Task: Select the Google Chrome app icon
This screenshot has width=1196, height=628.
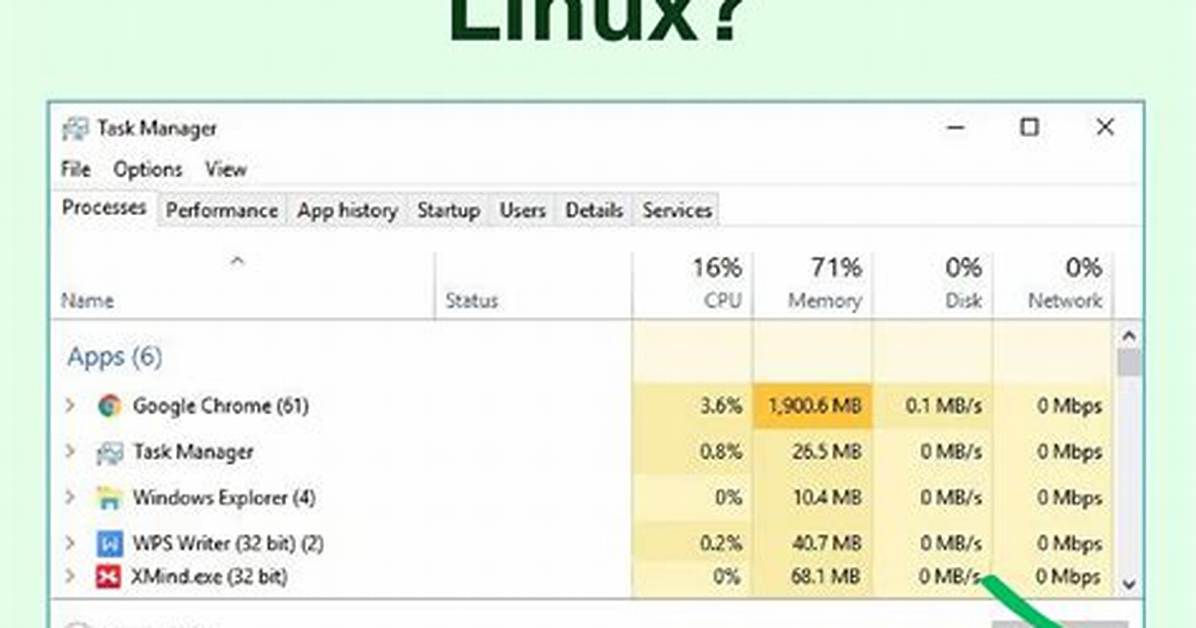Action: pos(109,406)
